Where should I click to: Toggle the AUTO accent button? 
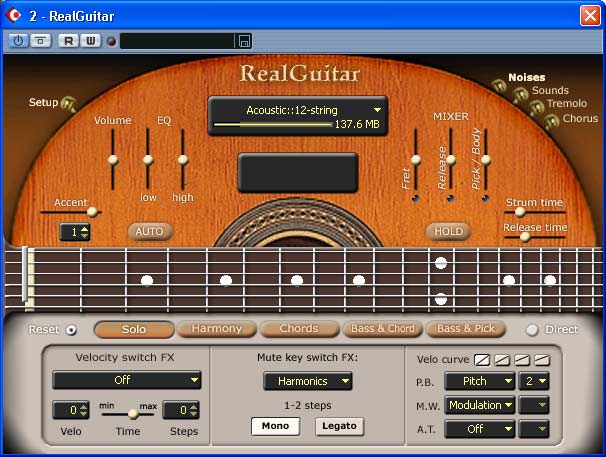[149, 231]
